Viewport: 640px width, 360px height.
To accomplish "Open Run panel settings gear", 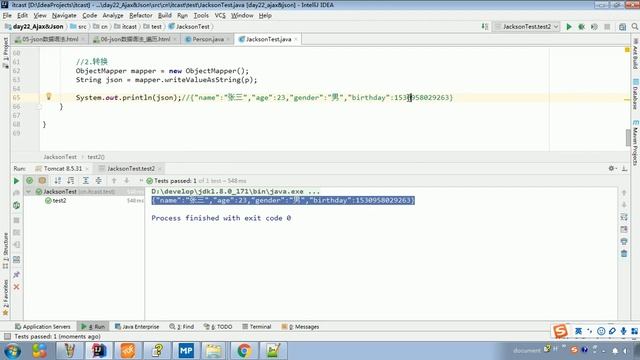I will point(611,168).
